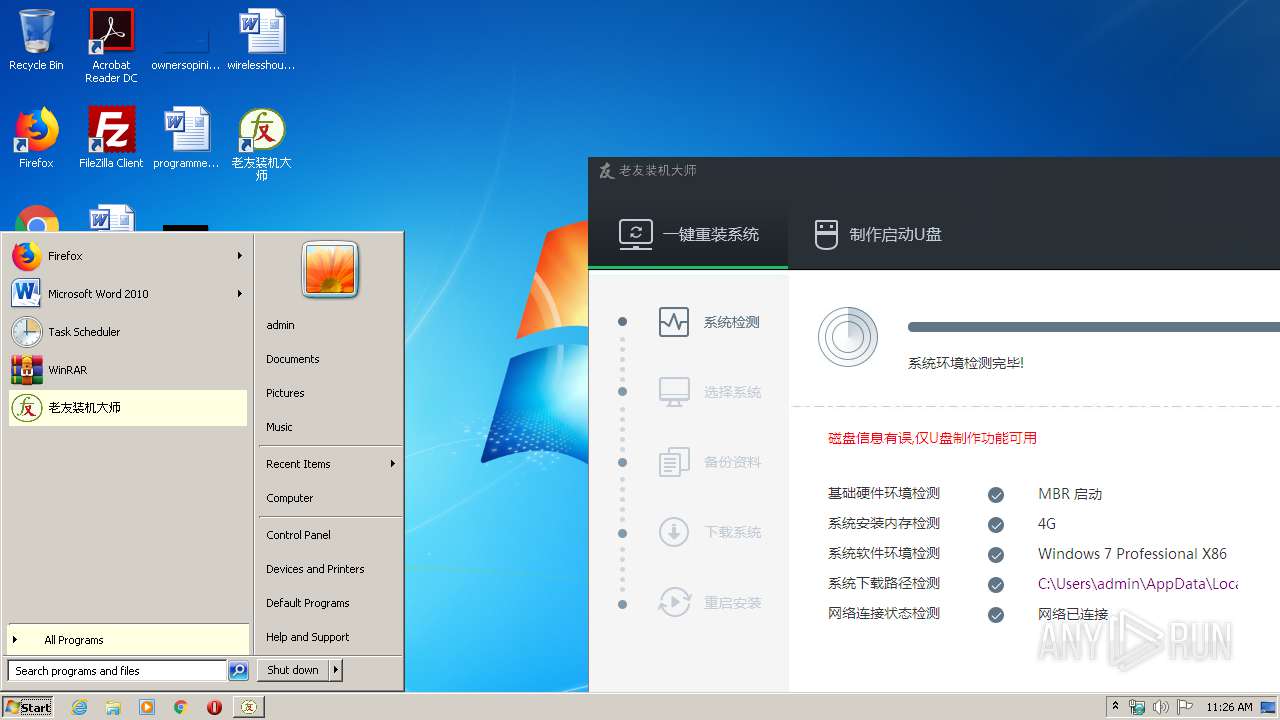Switch to 老友装机大师 taskbar button
Image resolution: width=1280 pixels, height=720 pixels.
tap(249, 707)
